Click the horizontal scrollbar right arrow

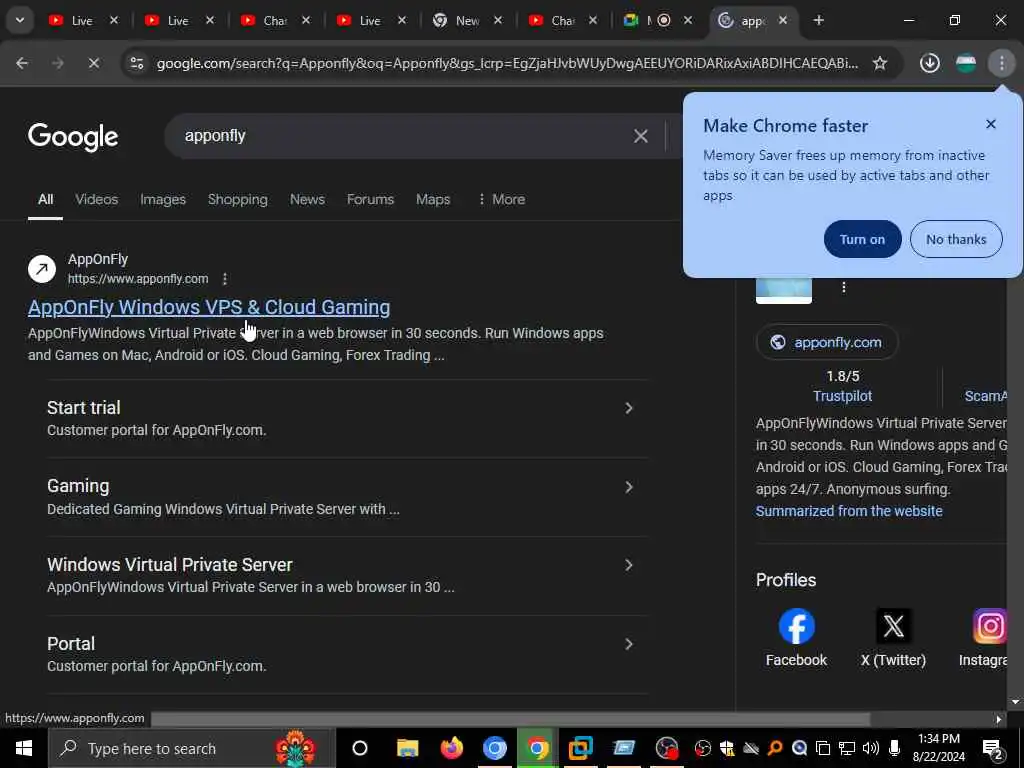coord(998,719)
